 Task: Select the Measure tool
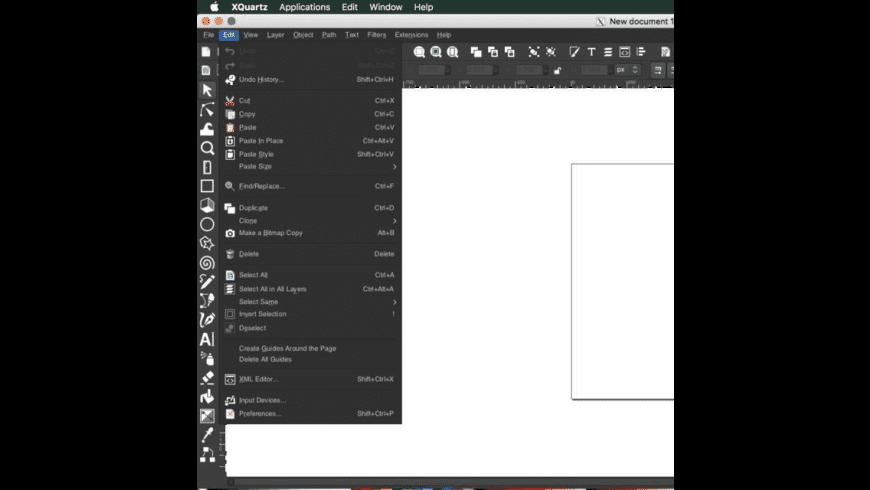pos(207,167)
